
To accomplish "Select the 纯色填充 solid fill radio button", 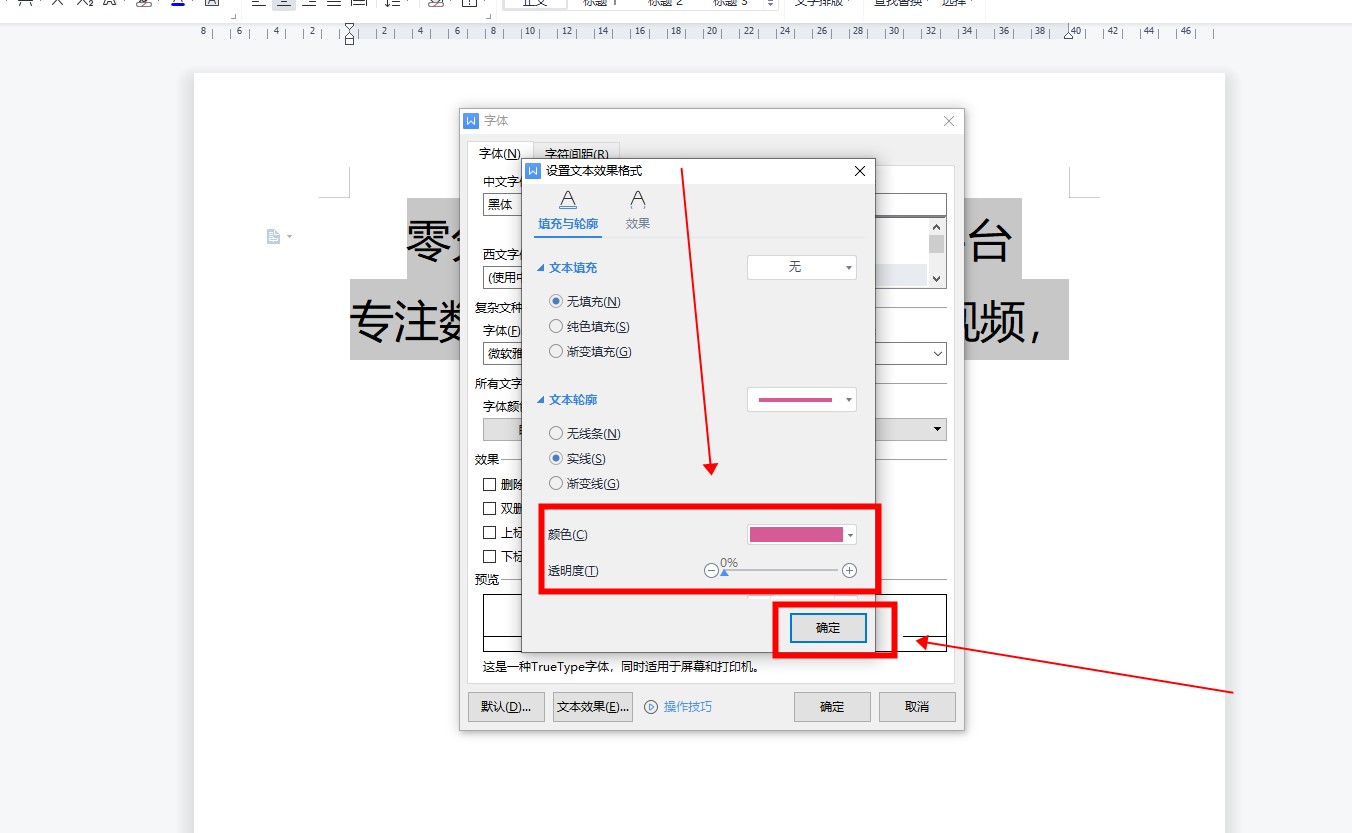I will (556, 326).
